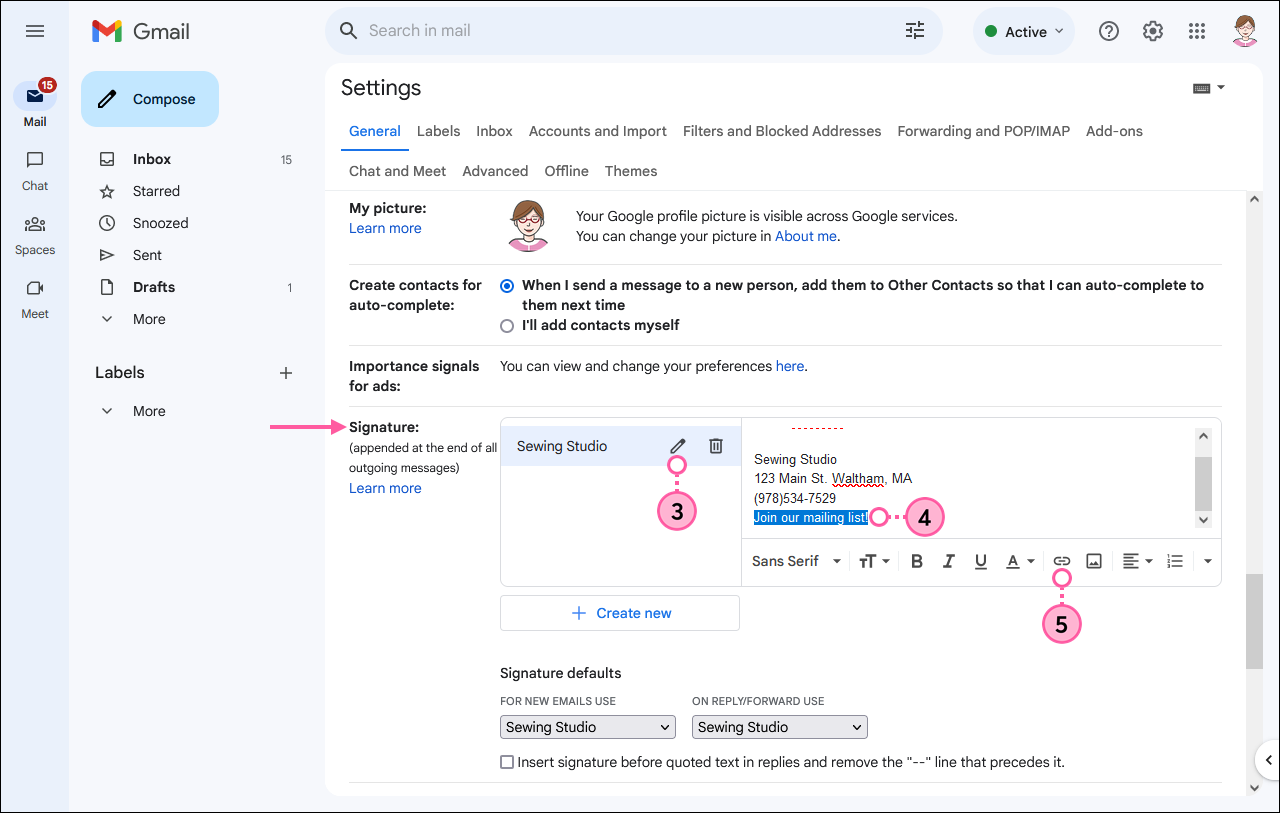Open Filters and Blocked Addresses tab

coord(782,132)
